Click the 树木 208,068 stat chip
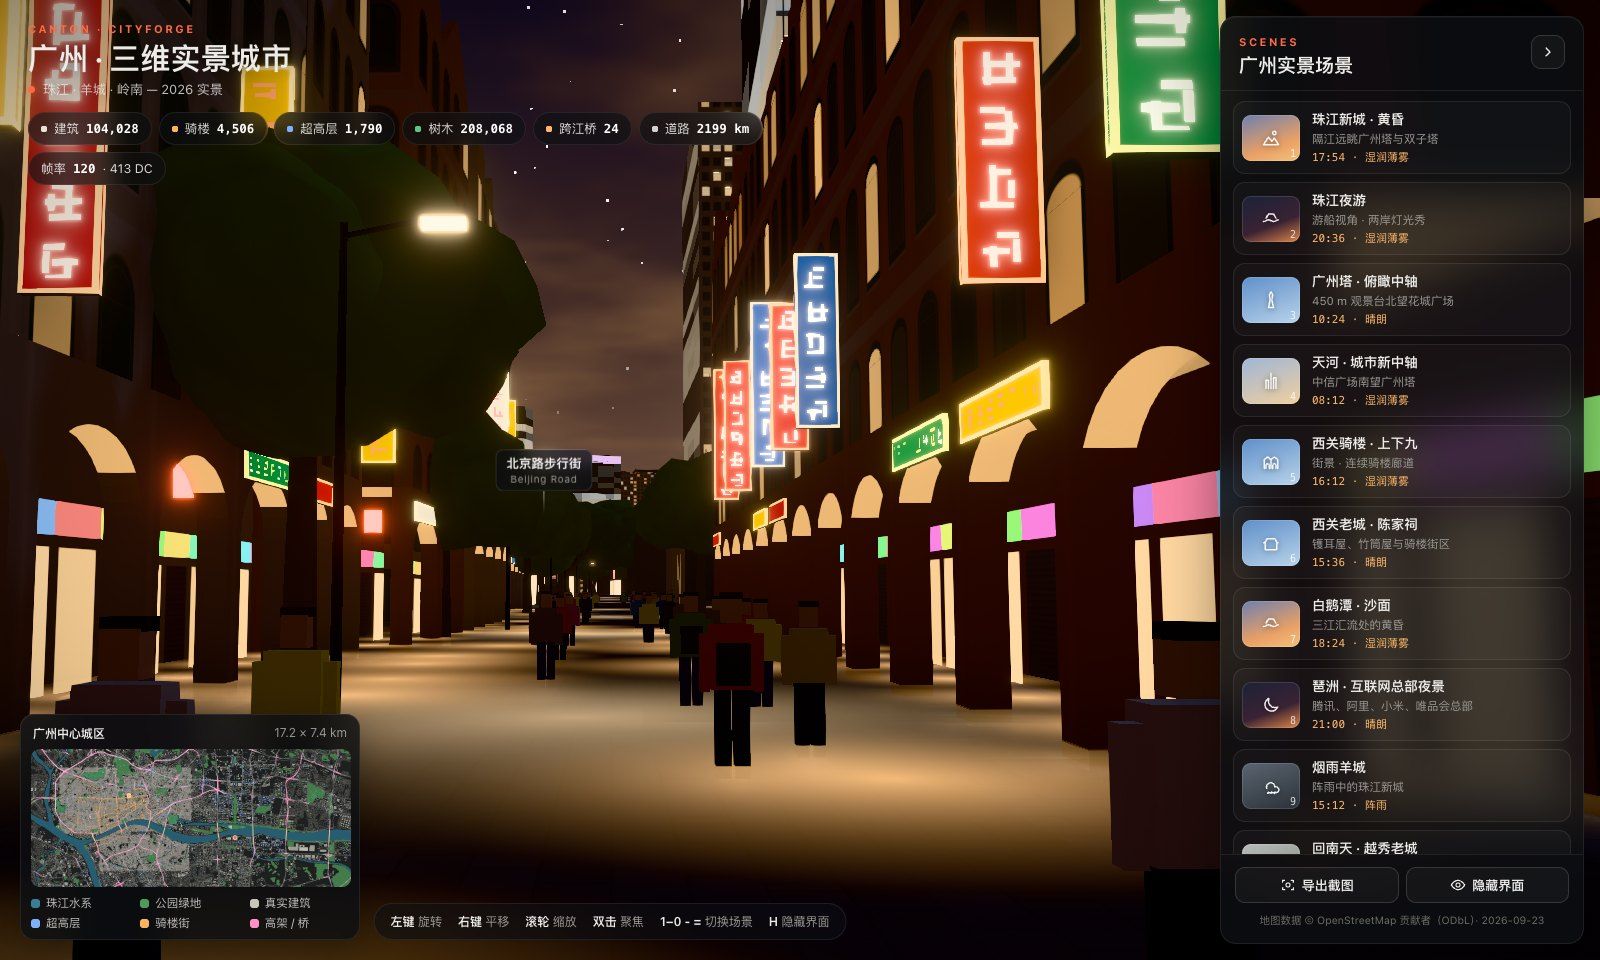This screenshot has height=960, width=1600. (x=464, y=129)
